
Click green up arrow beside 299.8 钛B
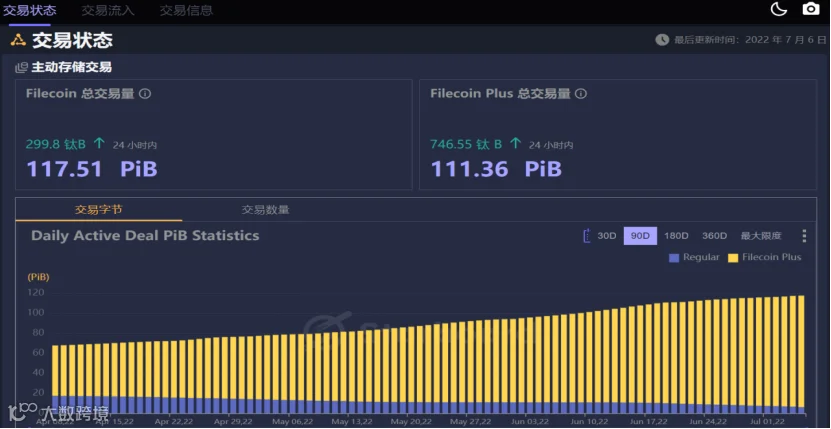[99, 144]
